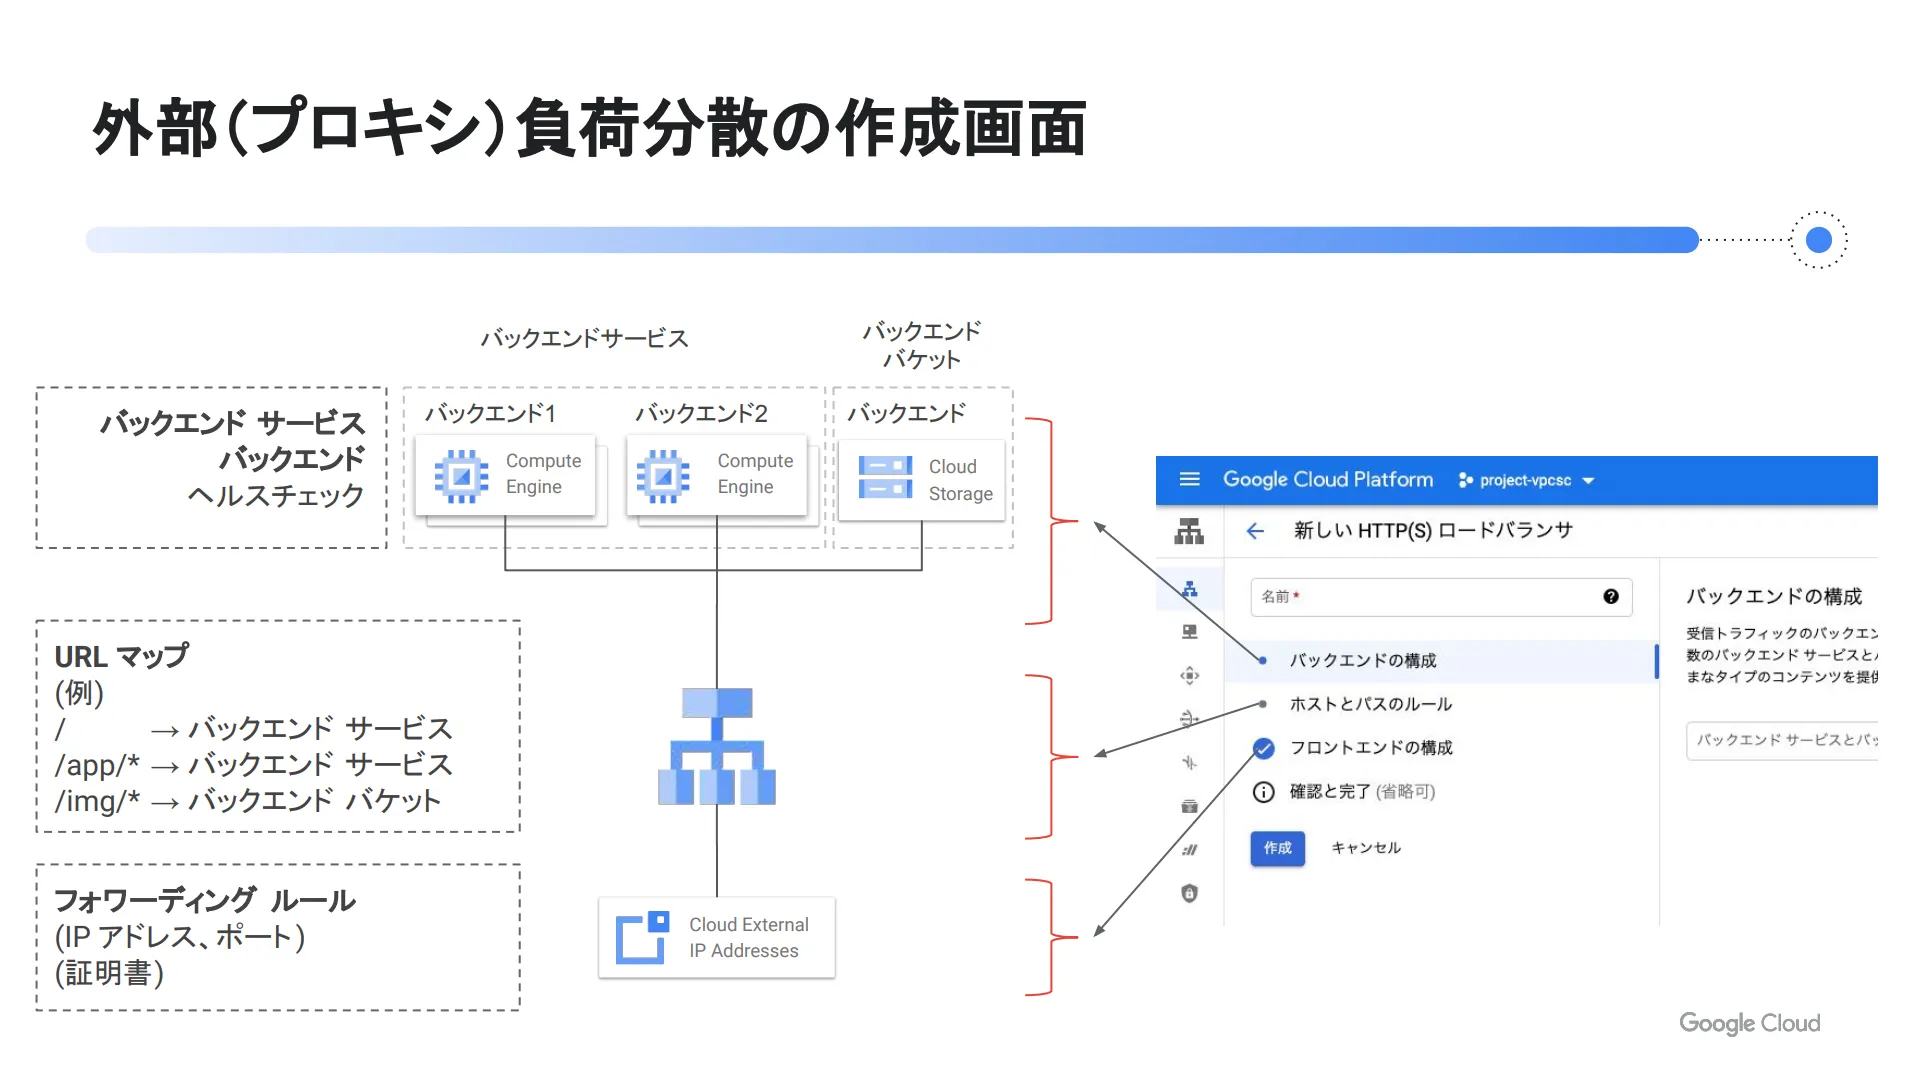Click the バックエンド2 label

(701, 413)
